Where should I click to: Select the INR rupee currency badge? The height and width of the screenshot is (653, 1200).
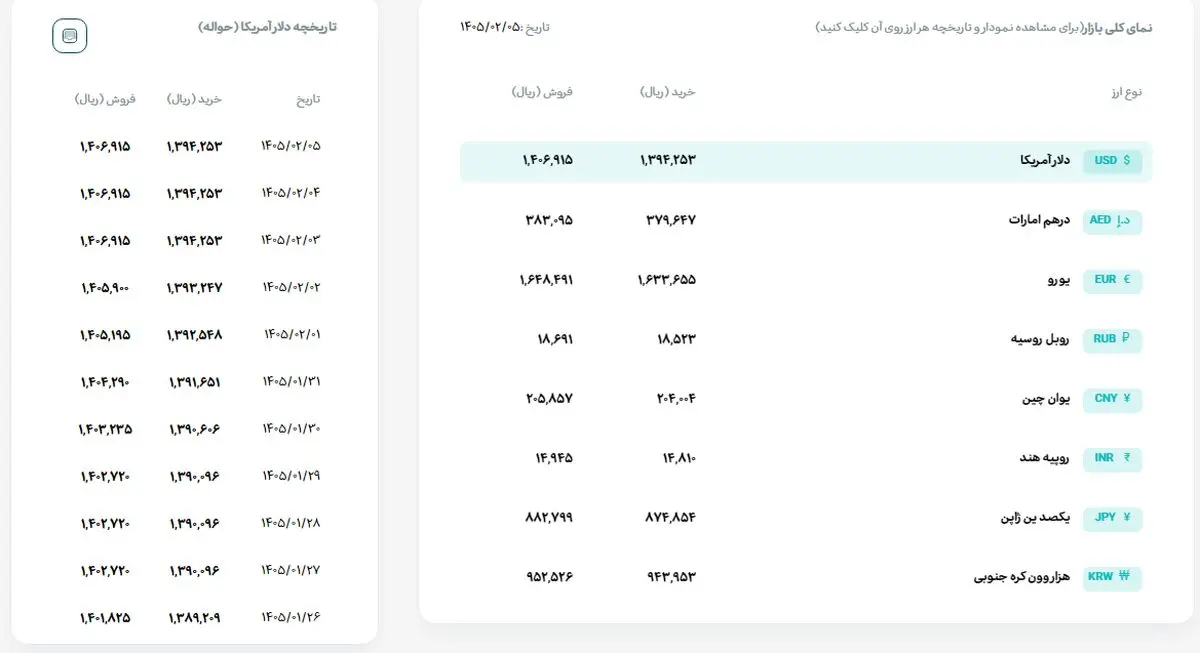click(x=1113, y=458)
